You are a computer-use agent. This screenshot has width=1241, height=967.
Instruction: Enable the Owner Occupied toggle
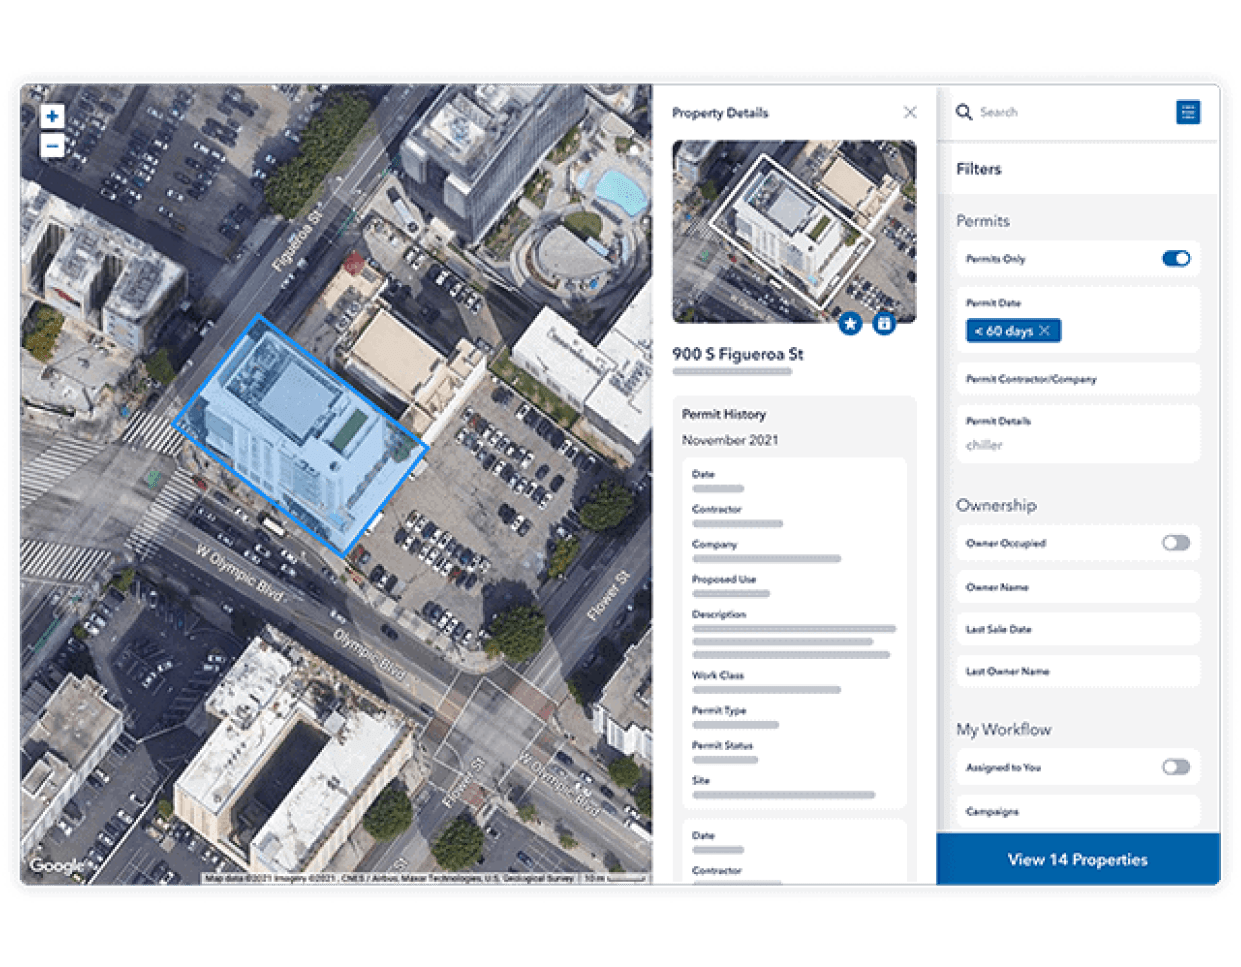point(1175,543)
